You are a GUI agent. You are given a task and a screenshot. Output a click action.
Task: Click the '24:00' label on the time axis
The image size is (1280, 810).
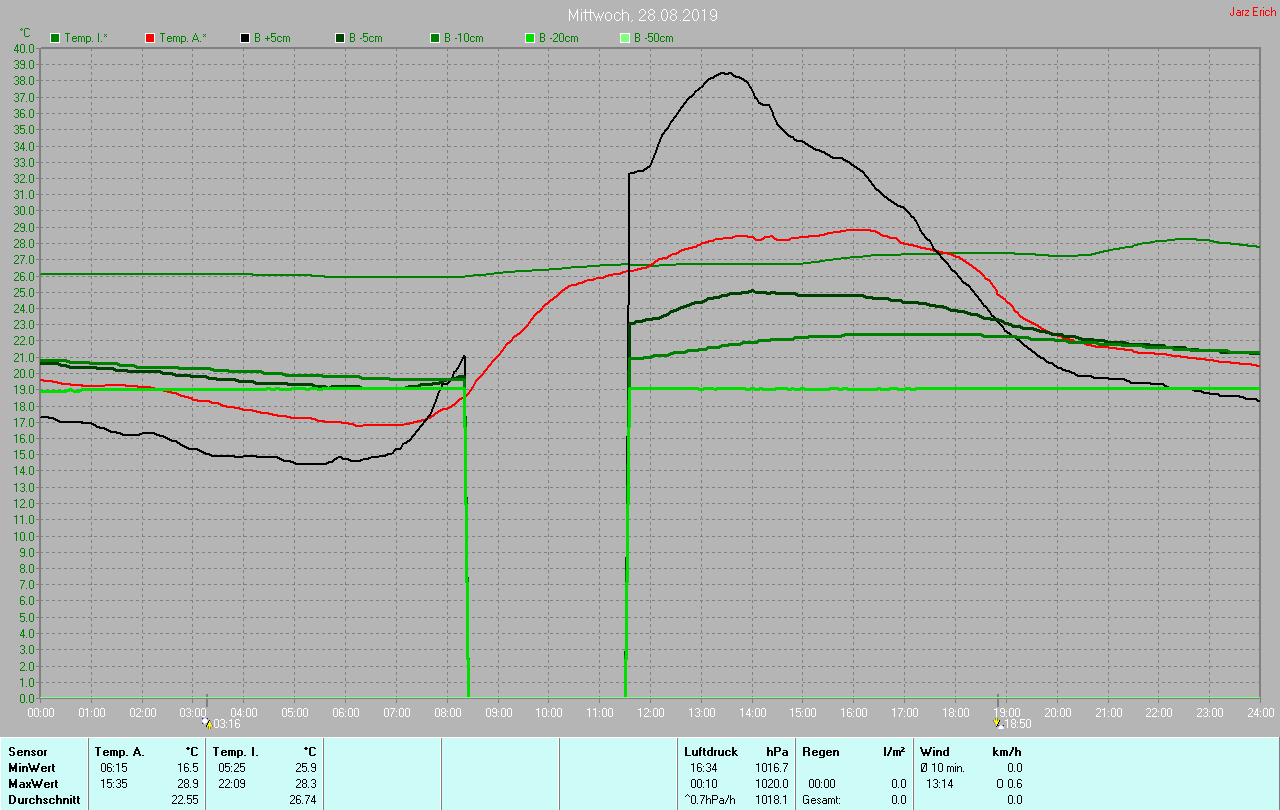[1261, 712]
